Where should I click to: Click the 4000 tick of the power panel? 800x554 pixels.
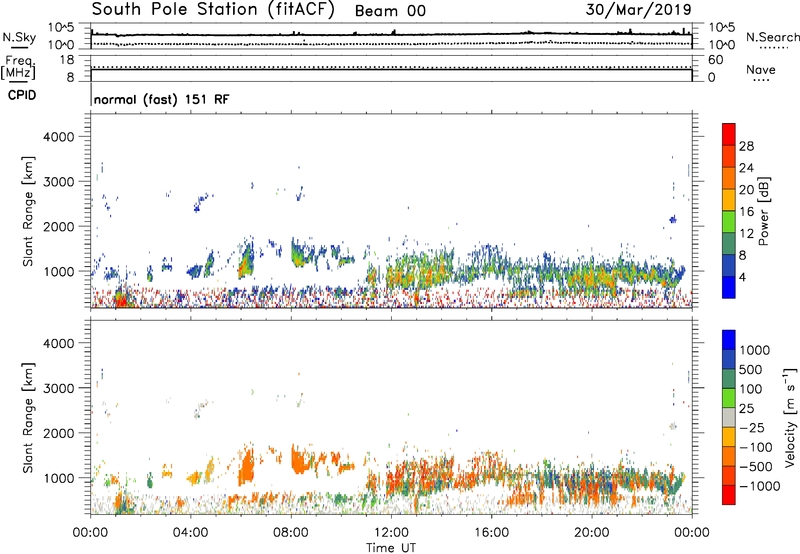coord(58,137)
